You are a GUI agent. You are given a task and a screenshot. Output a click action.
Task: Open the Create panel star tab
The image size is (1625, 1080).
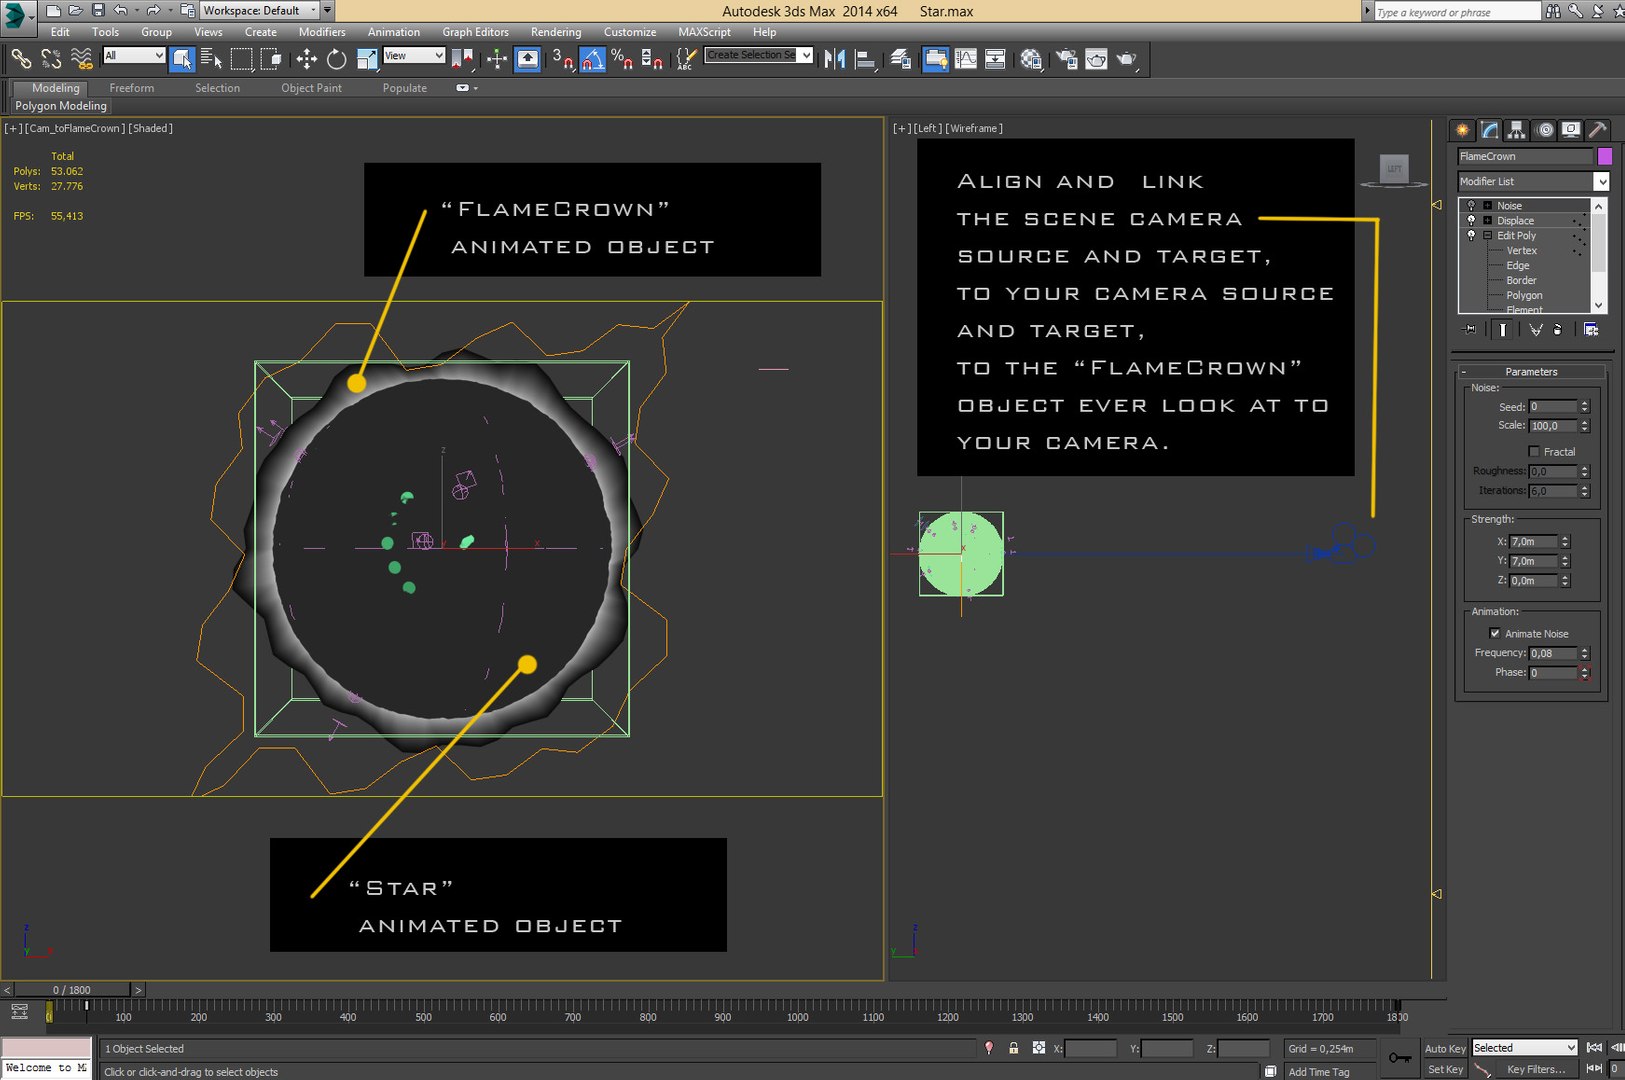1463,130
